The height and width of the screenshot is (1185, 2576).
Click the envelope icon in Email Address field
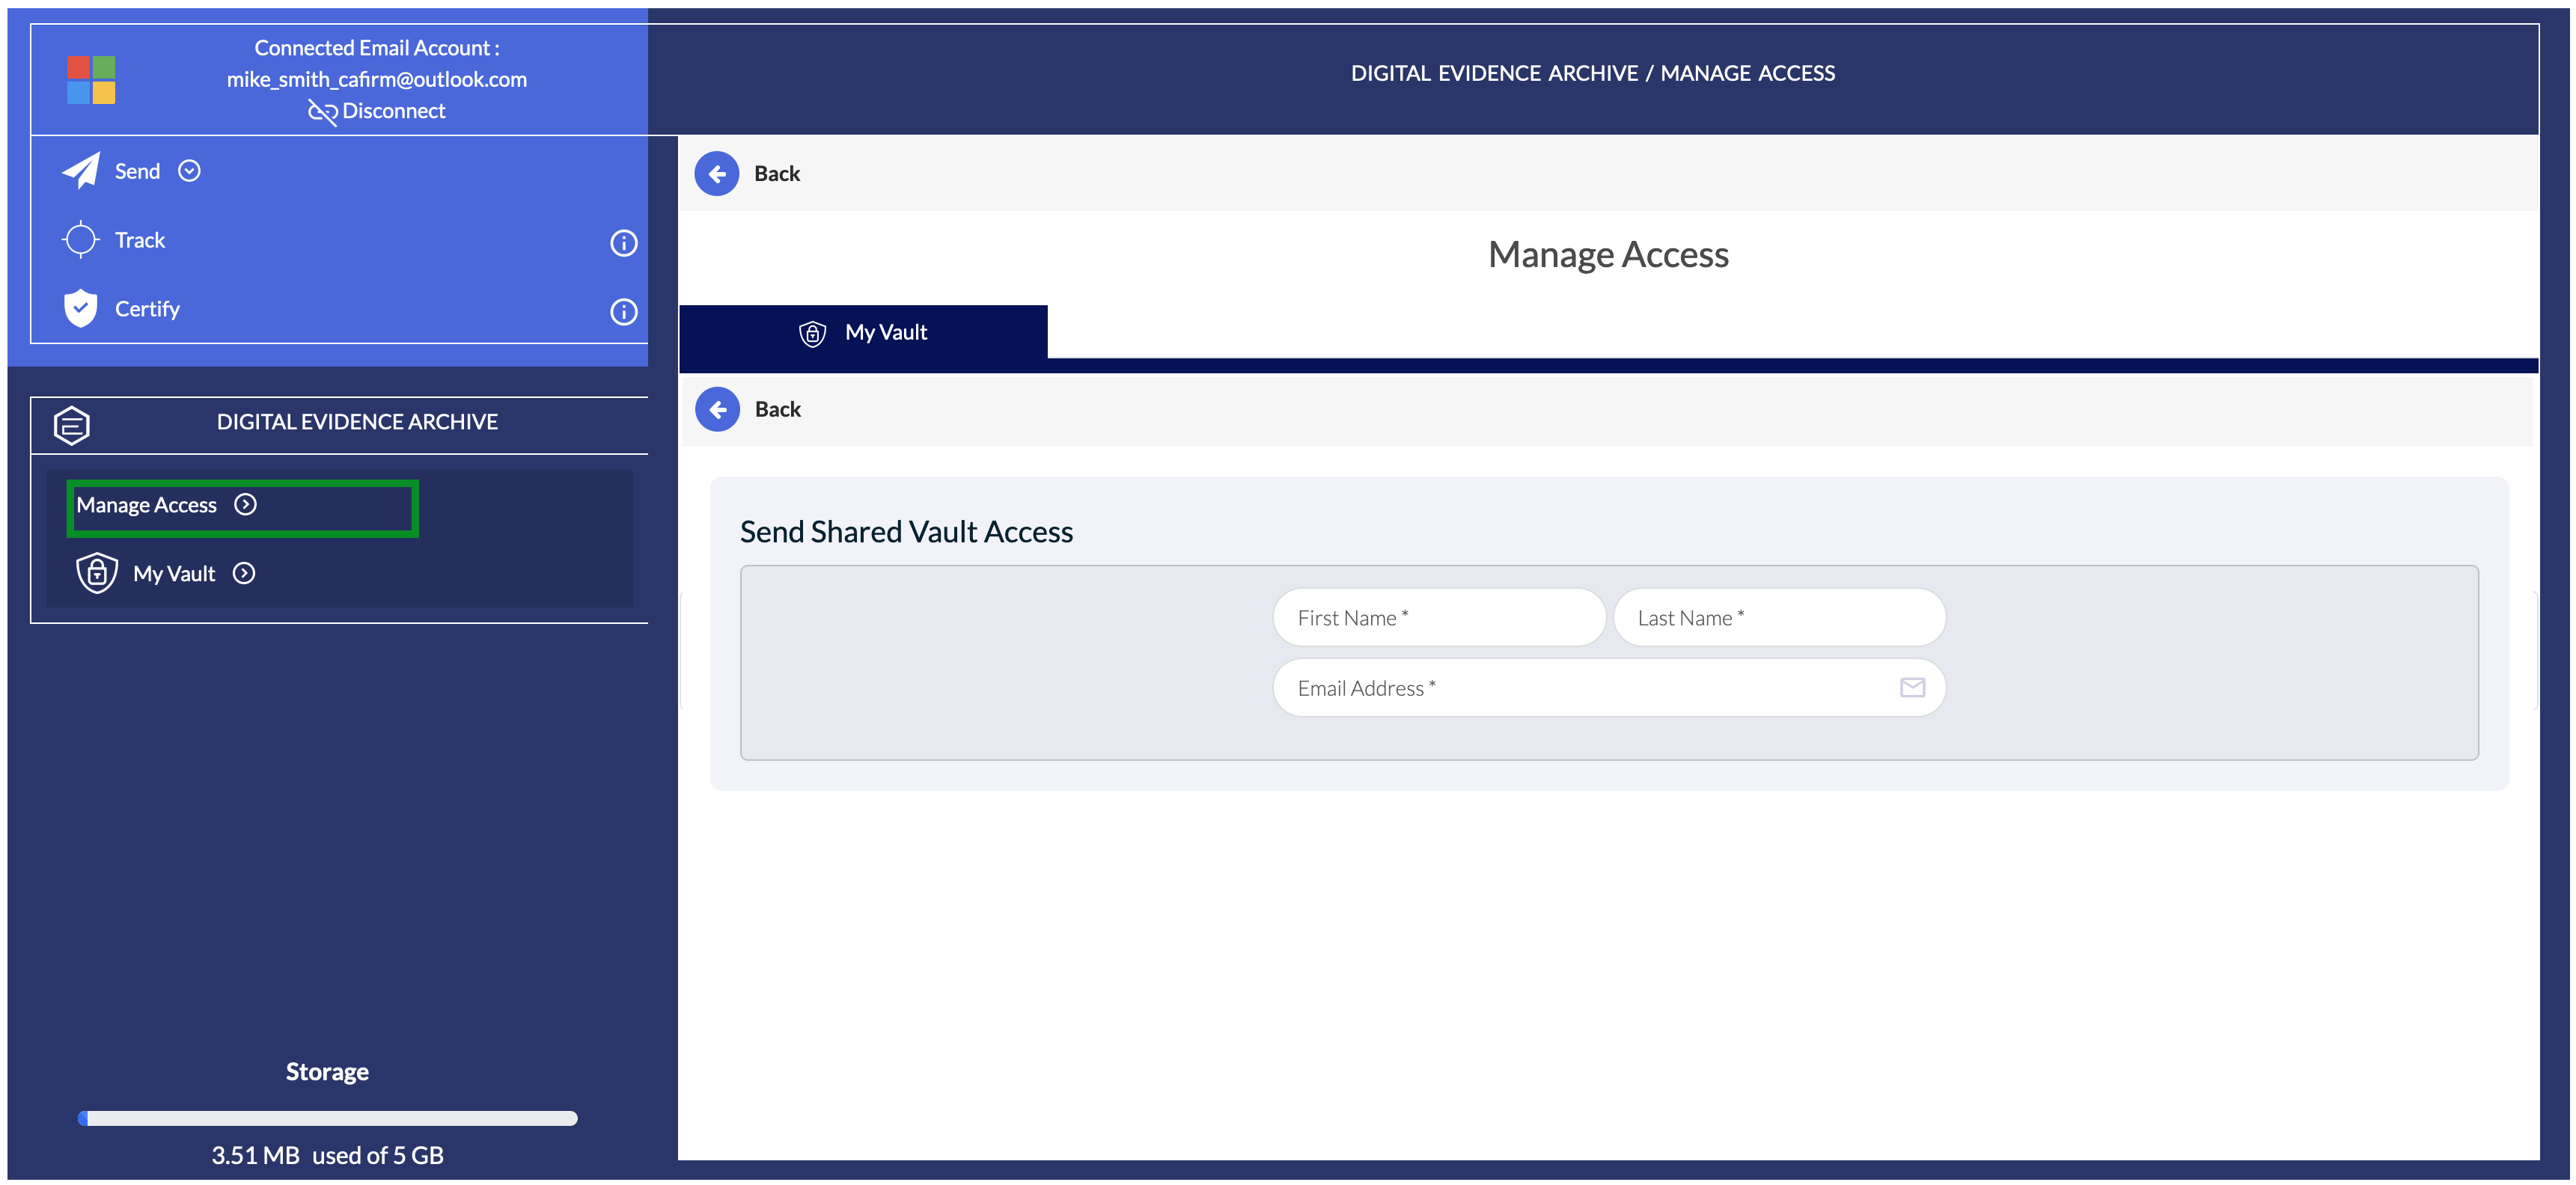click(1912, 688)
